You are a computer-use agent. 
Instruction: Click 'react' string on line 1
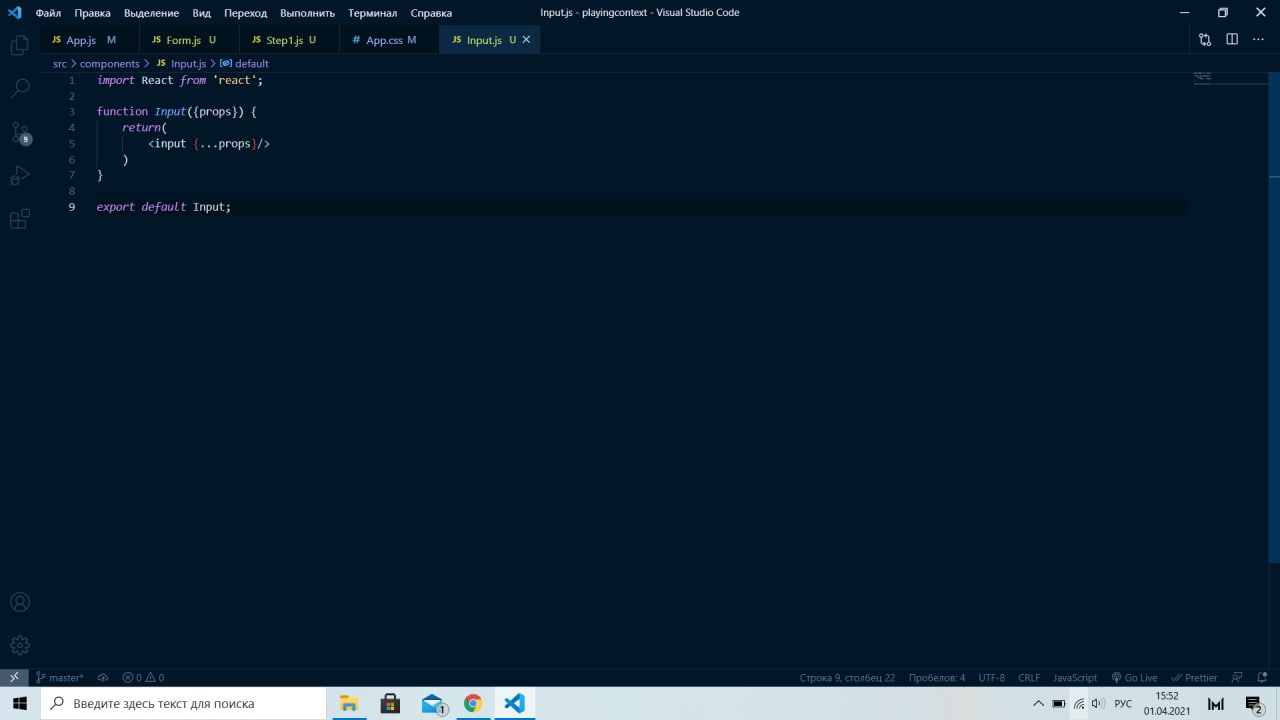pos(234,80)
